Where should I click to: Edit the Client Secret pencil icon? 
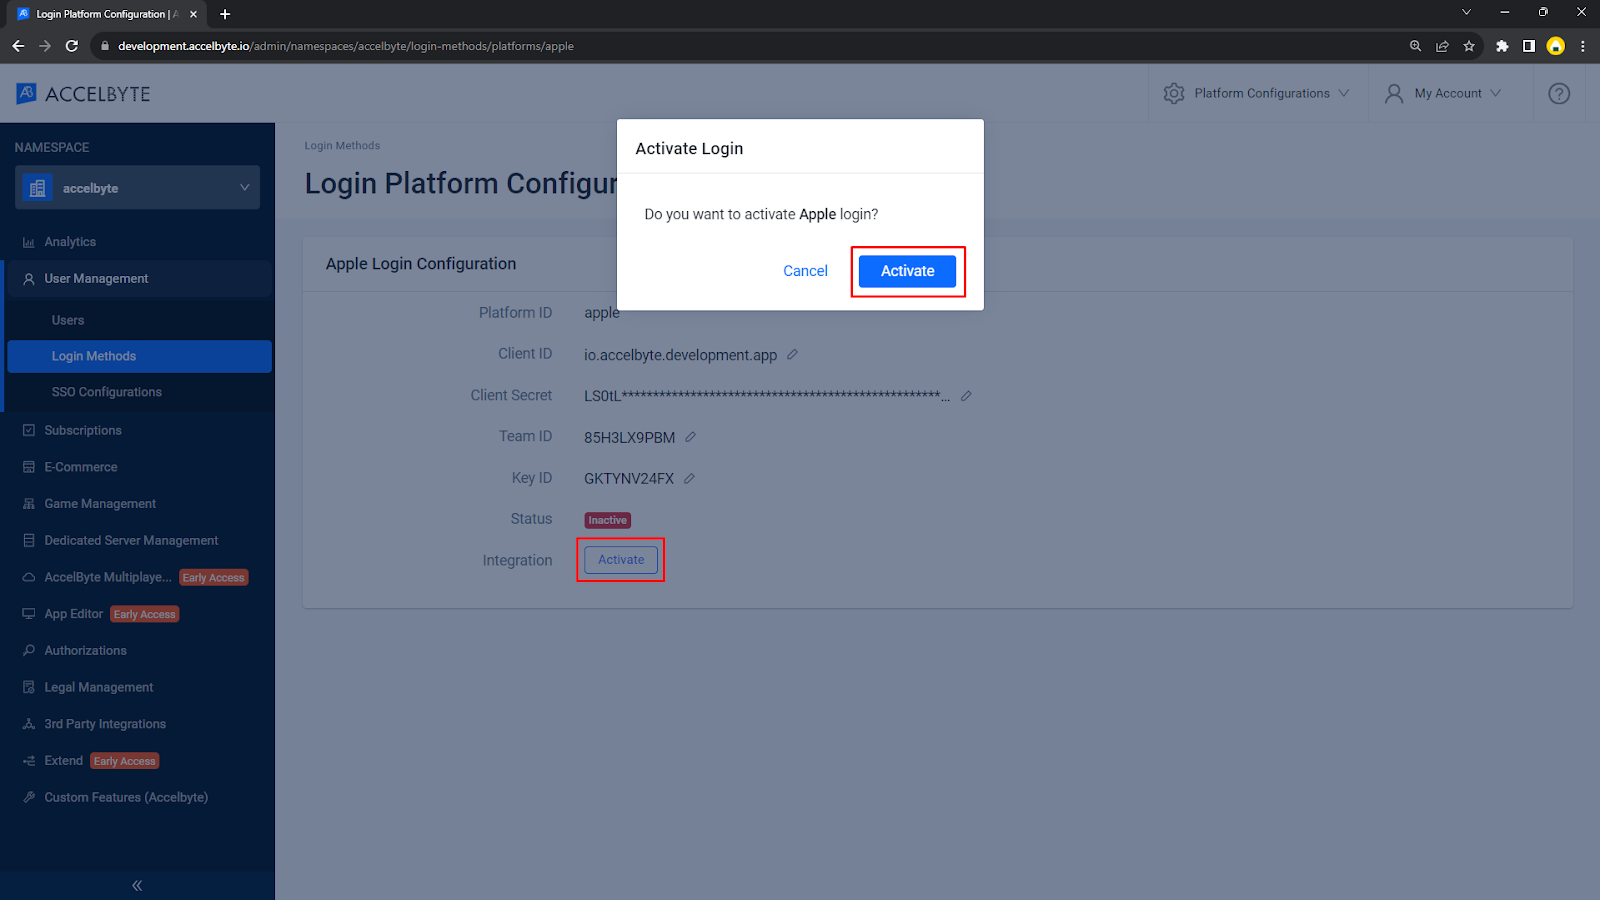(x=966, y=396)
